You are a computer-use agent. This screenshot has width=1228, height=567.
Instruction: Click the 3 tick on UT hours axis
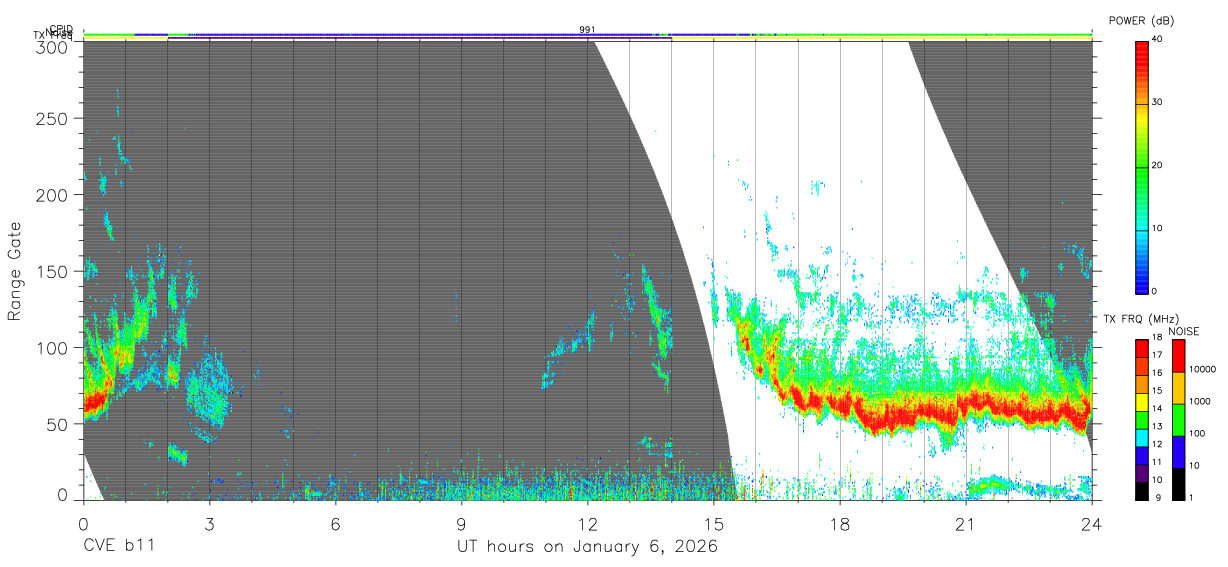[x=209, y=523]
